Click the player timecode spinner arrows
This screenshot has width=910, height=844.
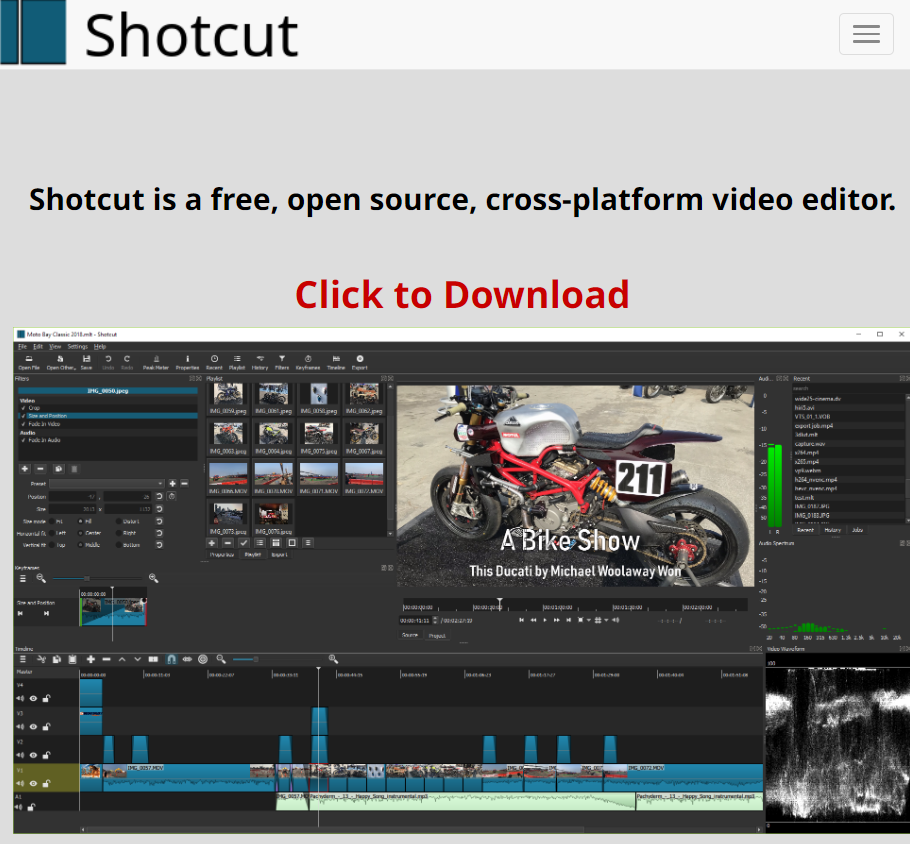coord(435,621)
